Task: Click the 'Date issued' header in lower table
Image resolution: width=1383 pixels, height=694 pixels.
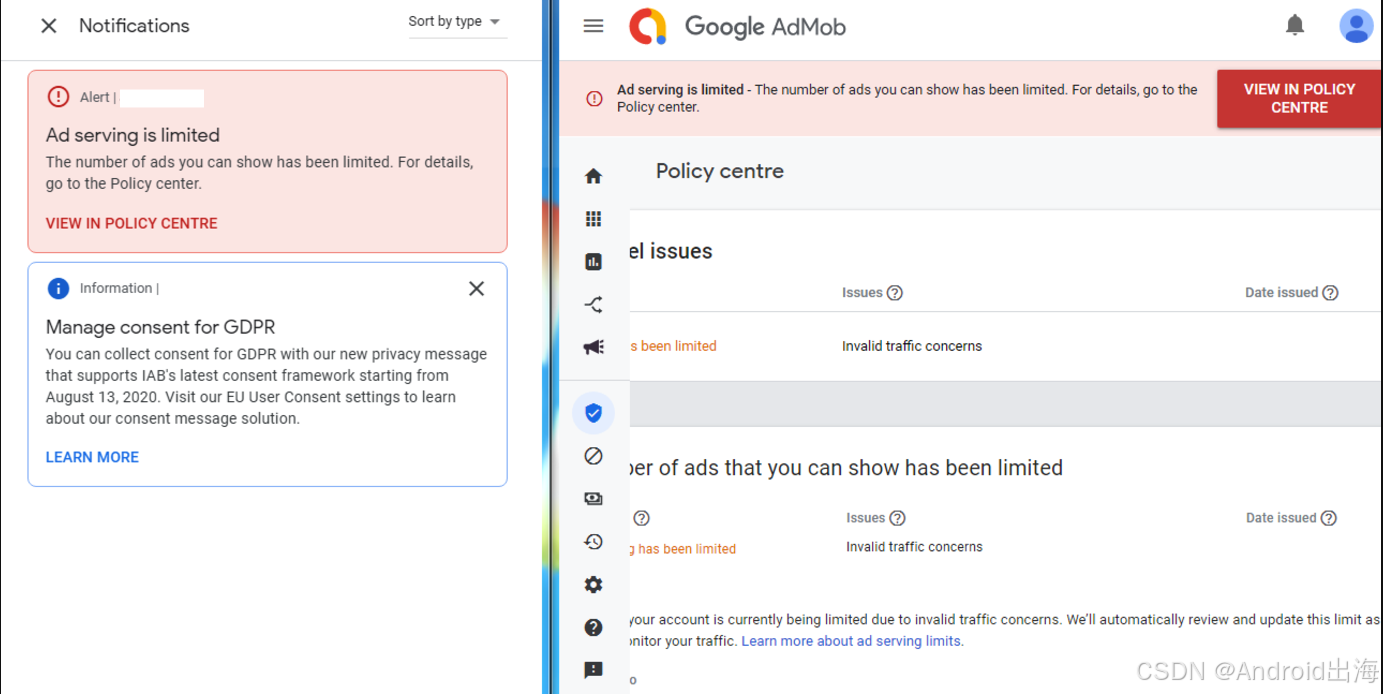Action: pyautogui.click(x=1281, y=518)
